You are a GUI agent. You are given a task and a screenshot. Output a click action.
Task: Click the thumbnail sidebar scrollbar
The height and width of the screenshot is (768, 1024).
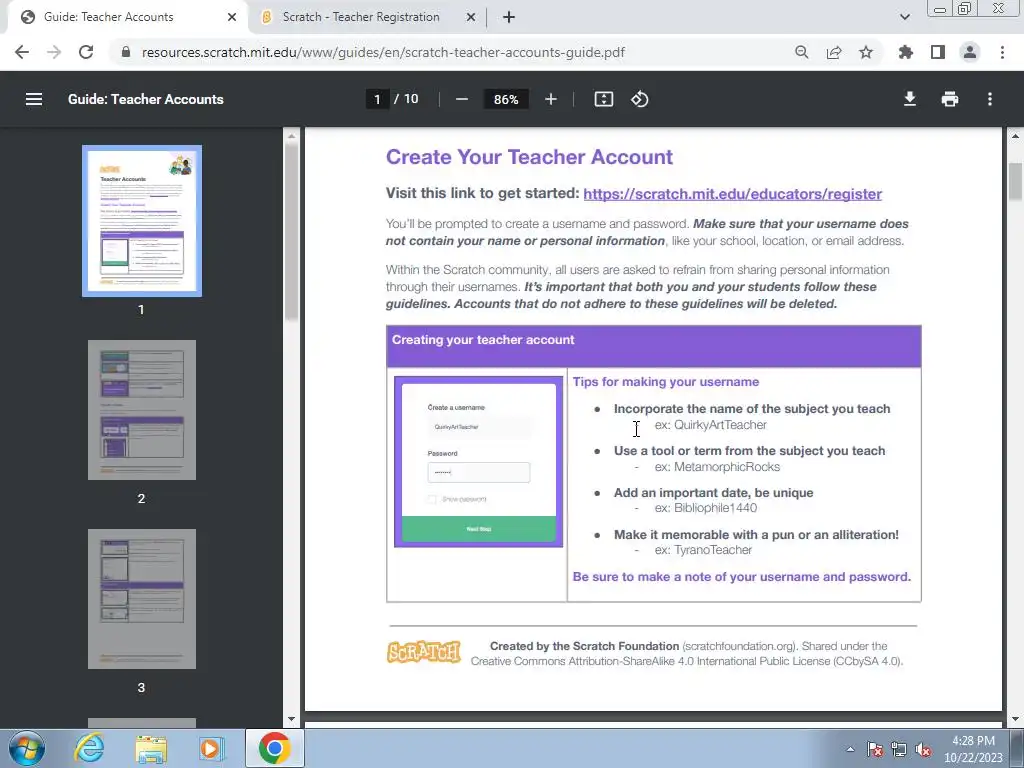291,232
